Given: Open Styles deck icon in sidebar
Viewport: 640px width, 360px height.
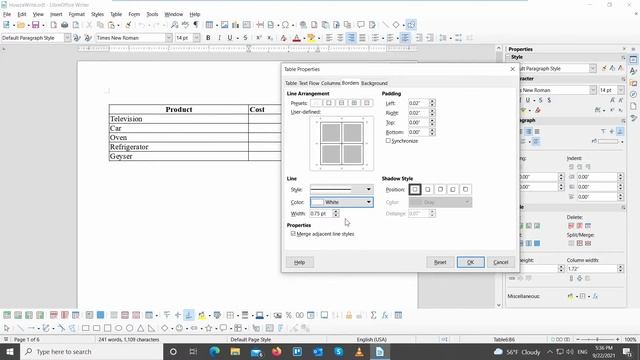Looking at the screenshot, I should pos(633,71).
